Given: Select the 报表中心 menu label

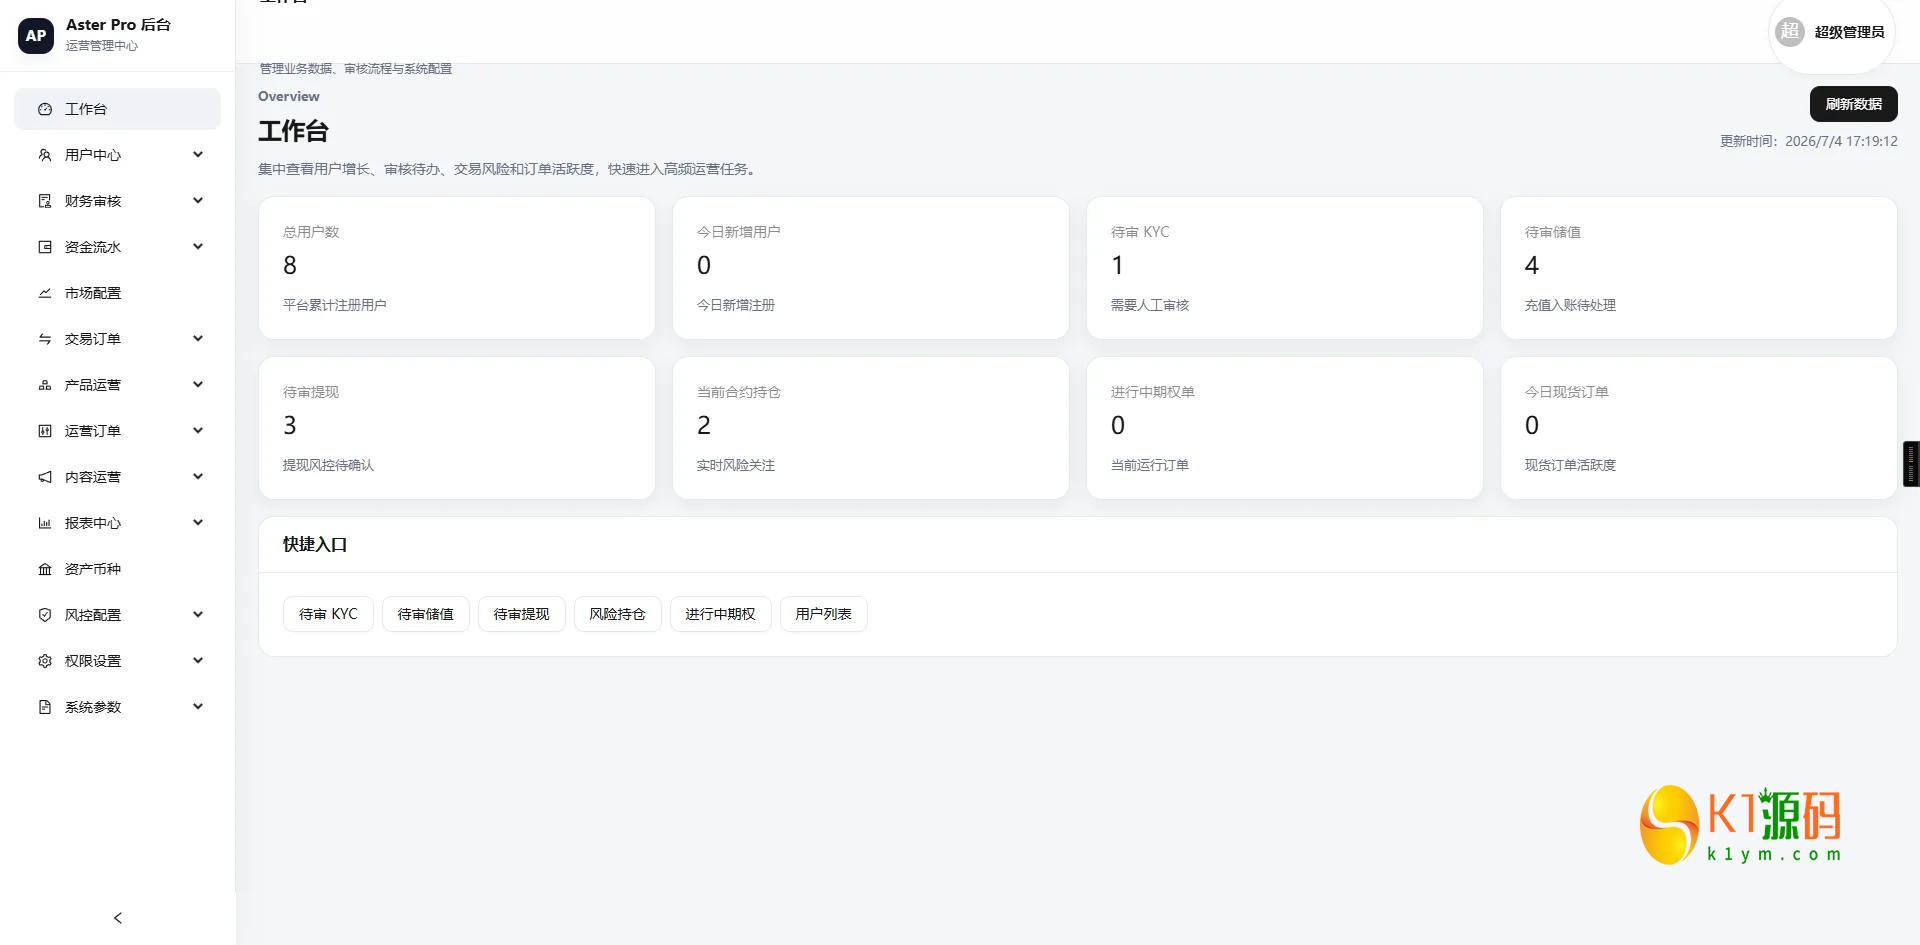Looking at the screenshot, I should [x=93, y=523].
